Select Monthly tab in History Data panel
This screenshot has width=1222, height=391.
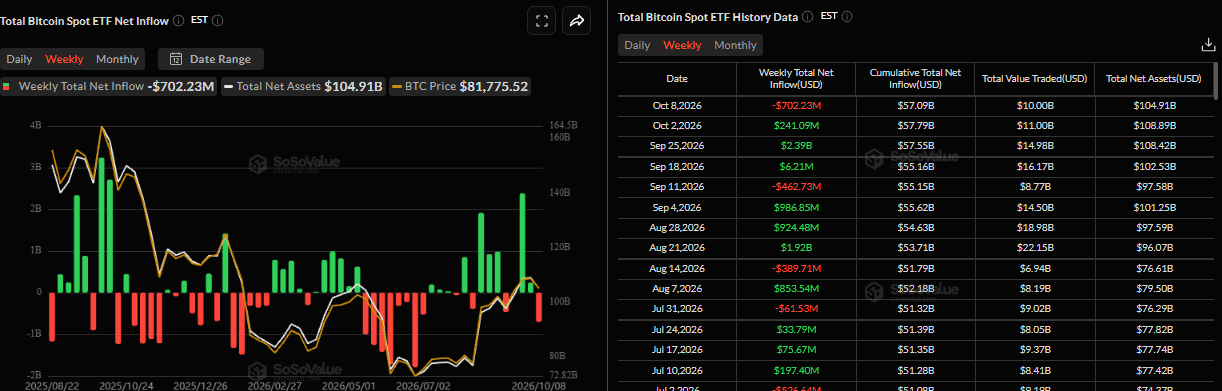[x=735, y=45]
